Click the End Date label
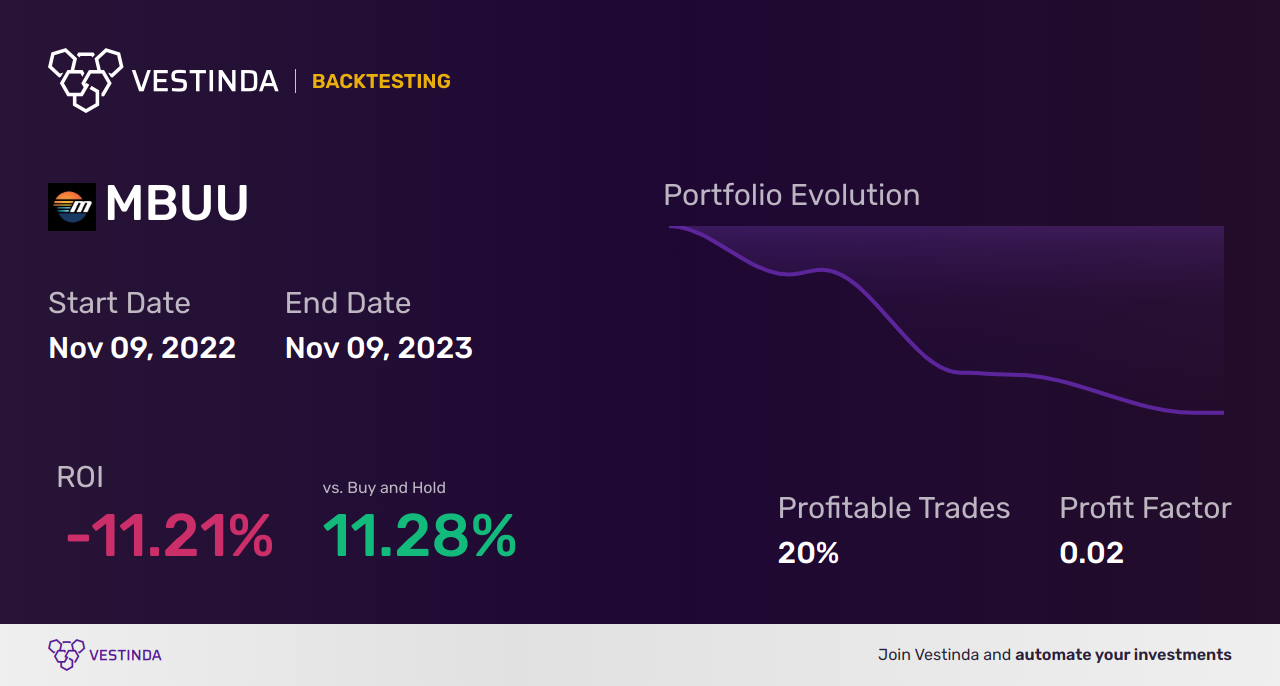Viewport: 1280px width, 686px height. pyautogui.click(x=348, y=303)
